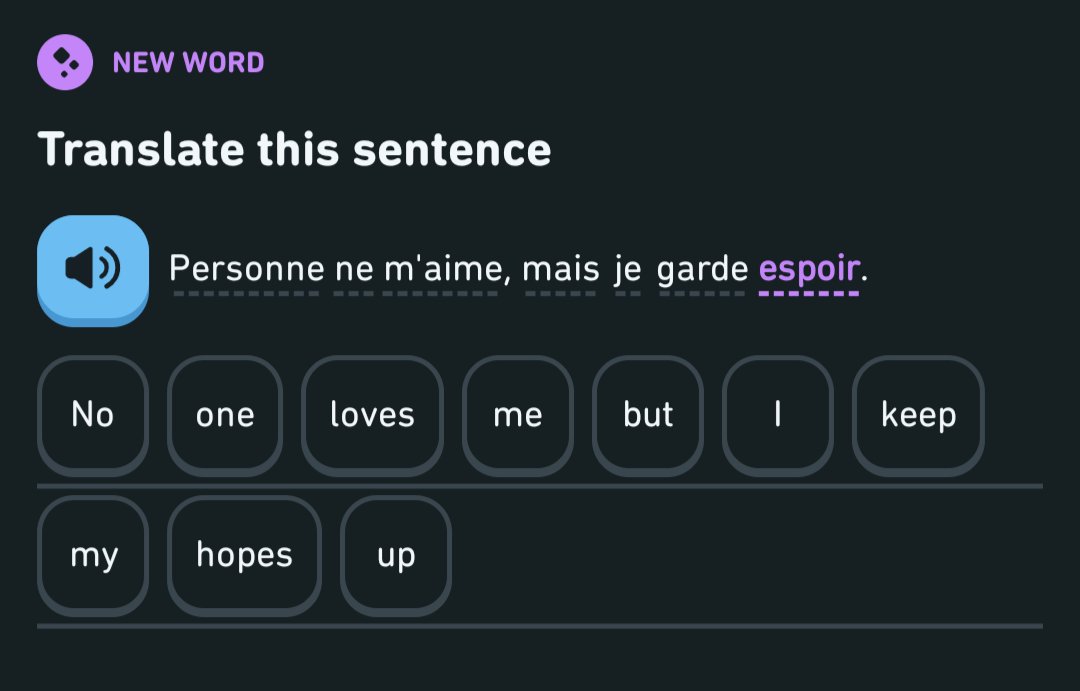The width and height of the screenshot is (1080, 691).
Task: Select the me word tile
Action: point(518,414)
